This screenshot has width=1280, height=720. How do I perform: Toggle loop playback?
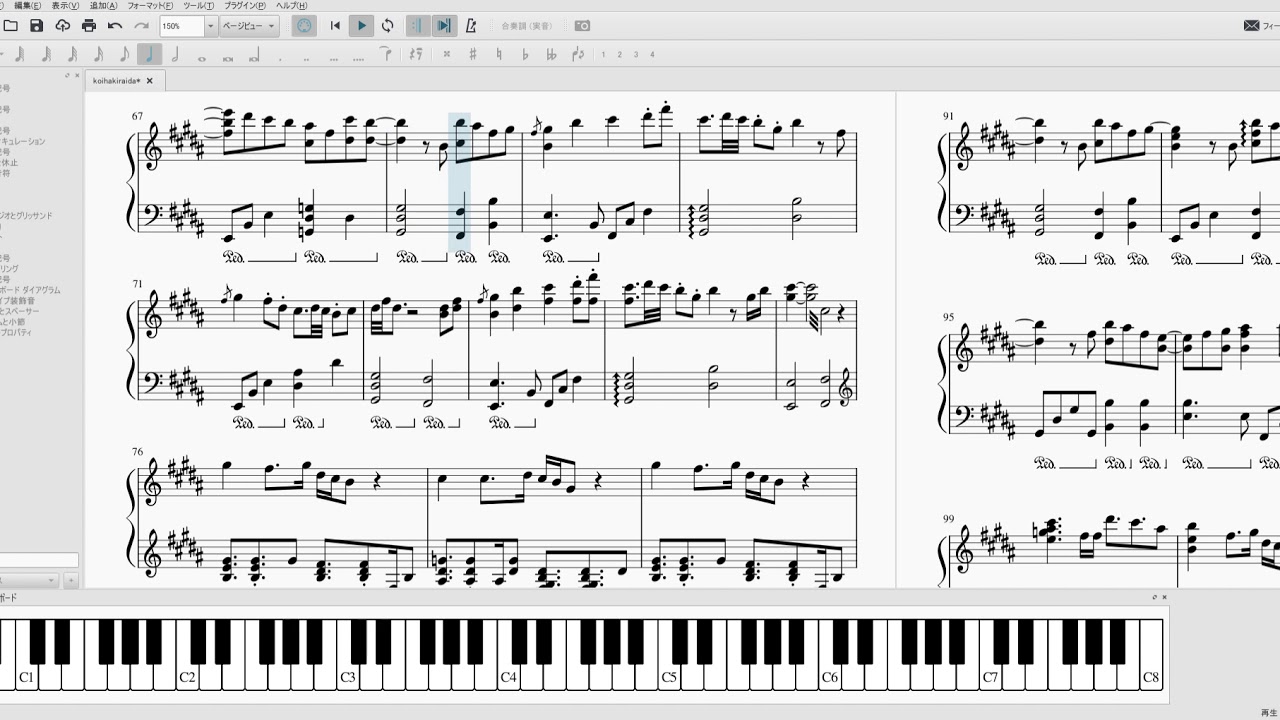click(387, 25)
